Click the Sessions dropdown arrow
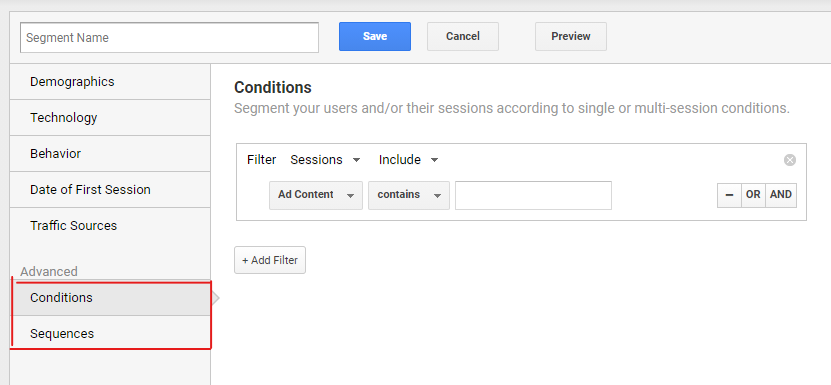The image size is (831, 385). pos(357,160)
